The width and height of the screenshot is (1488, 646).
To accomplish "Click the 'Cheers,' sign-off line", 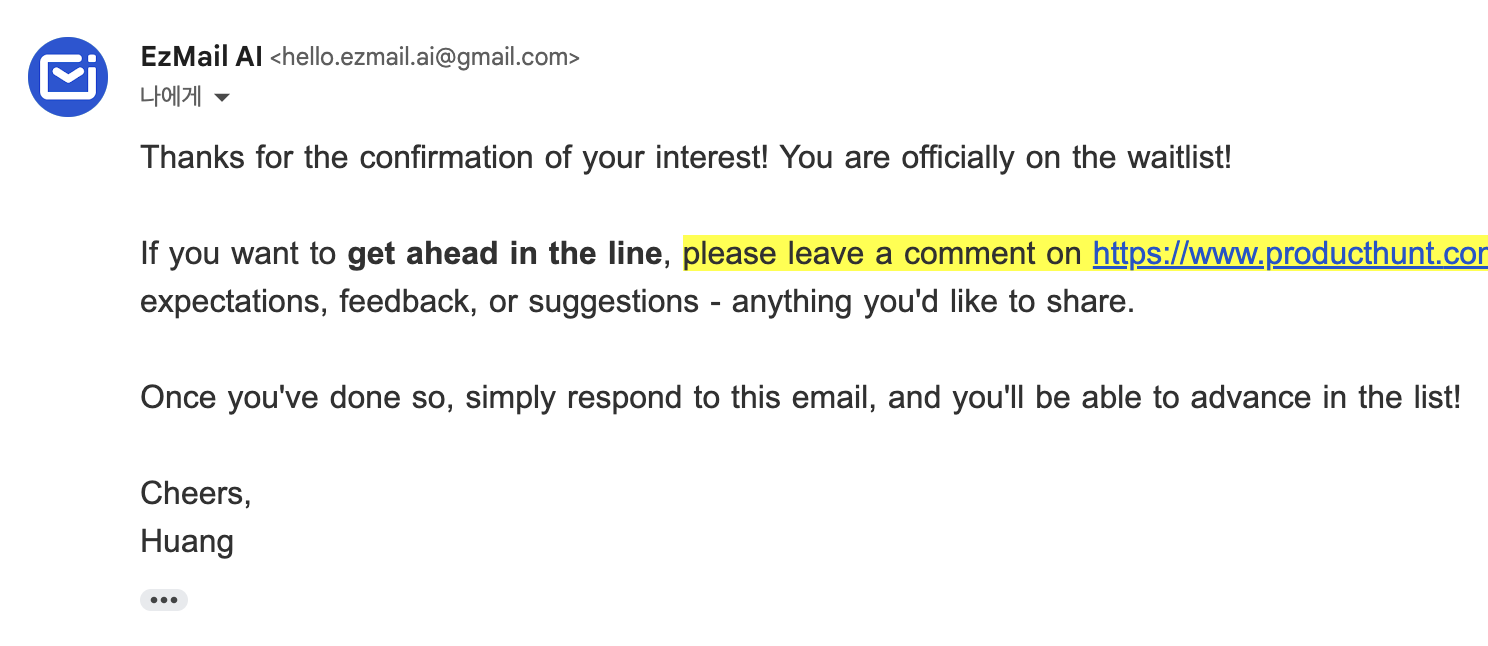I will point(196,493).
